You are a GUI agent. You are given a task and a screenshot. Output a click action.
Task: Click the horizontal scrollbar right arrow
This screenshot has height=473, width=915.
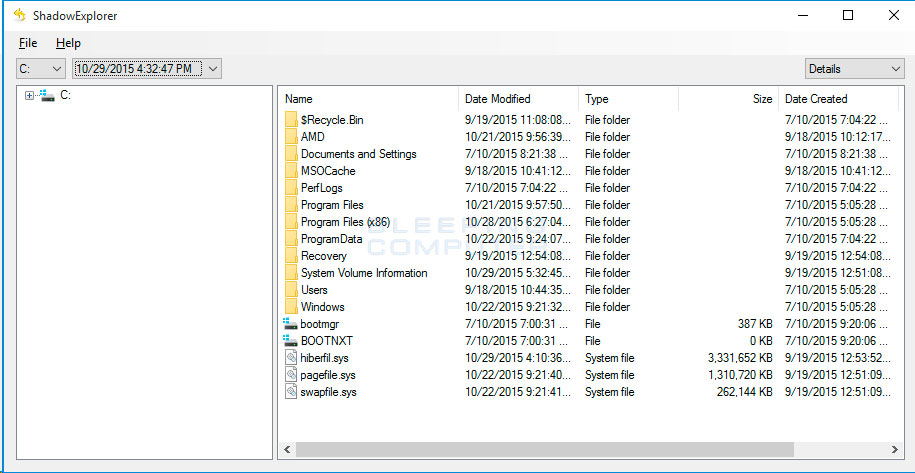point(895,449)
